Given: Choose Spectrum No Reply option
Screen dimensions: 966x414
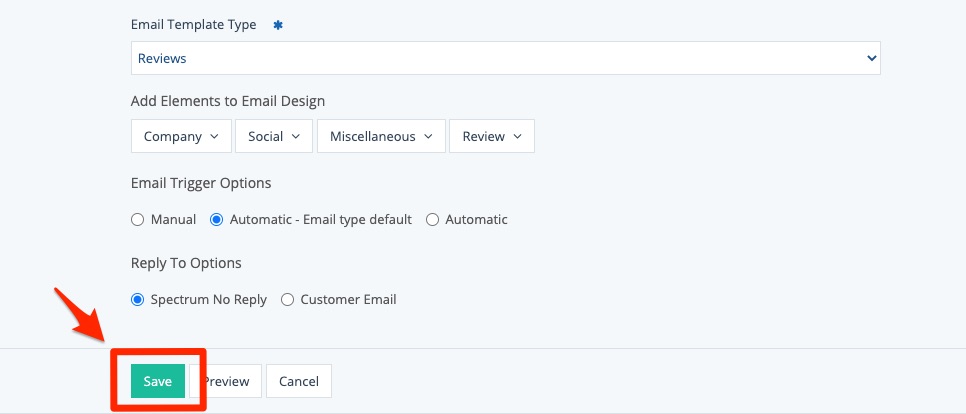Looking at the screenshot, I should (138, 300).
